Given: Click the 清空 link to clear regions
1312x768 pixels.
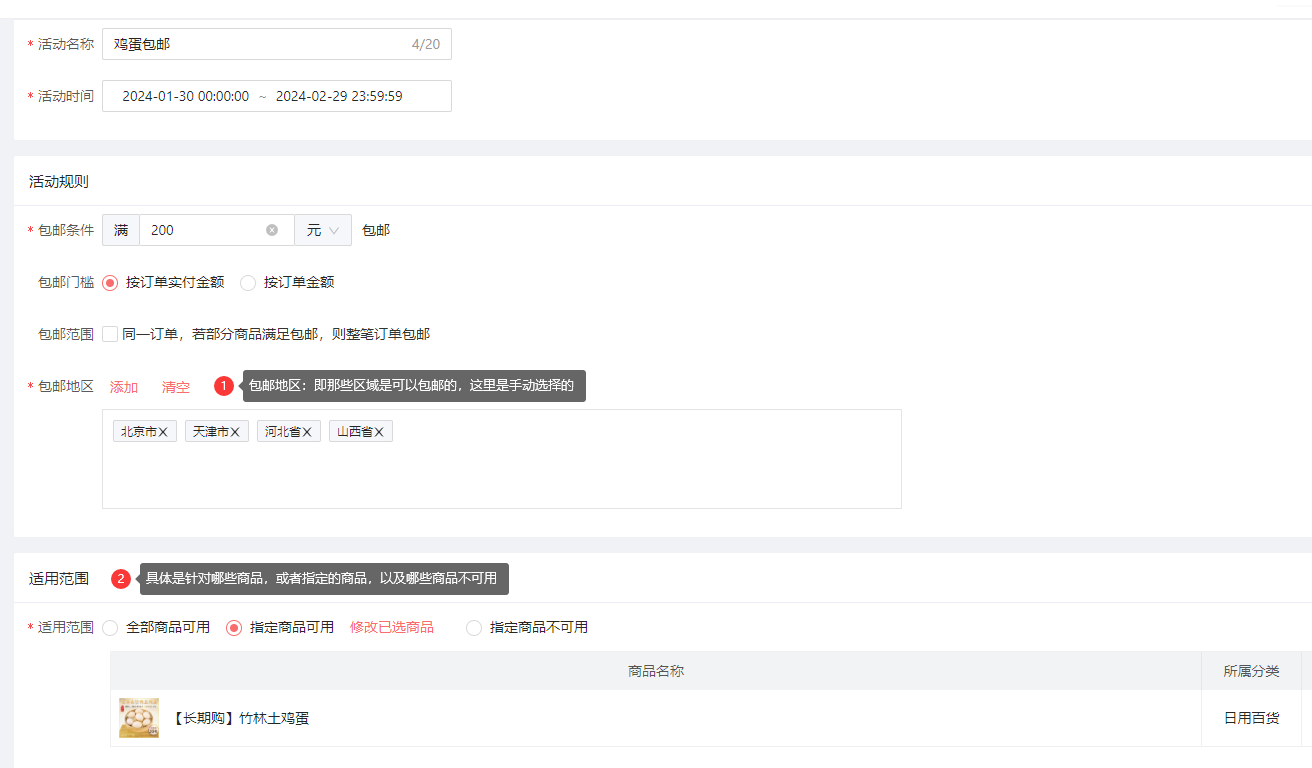Looking at the screenshot, I should [x=176, y=387].
